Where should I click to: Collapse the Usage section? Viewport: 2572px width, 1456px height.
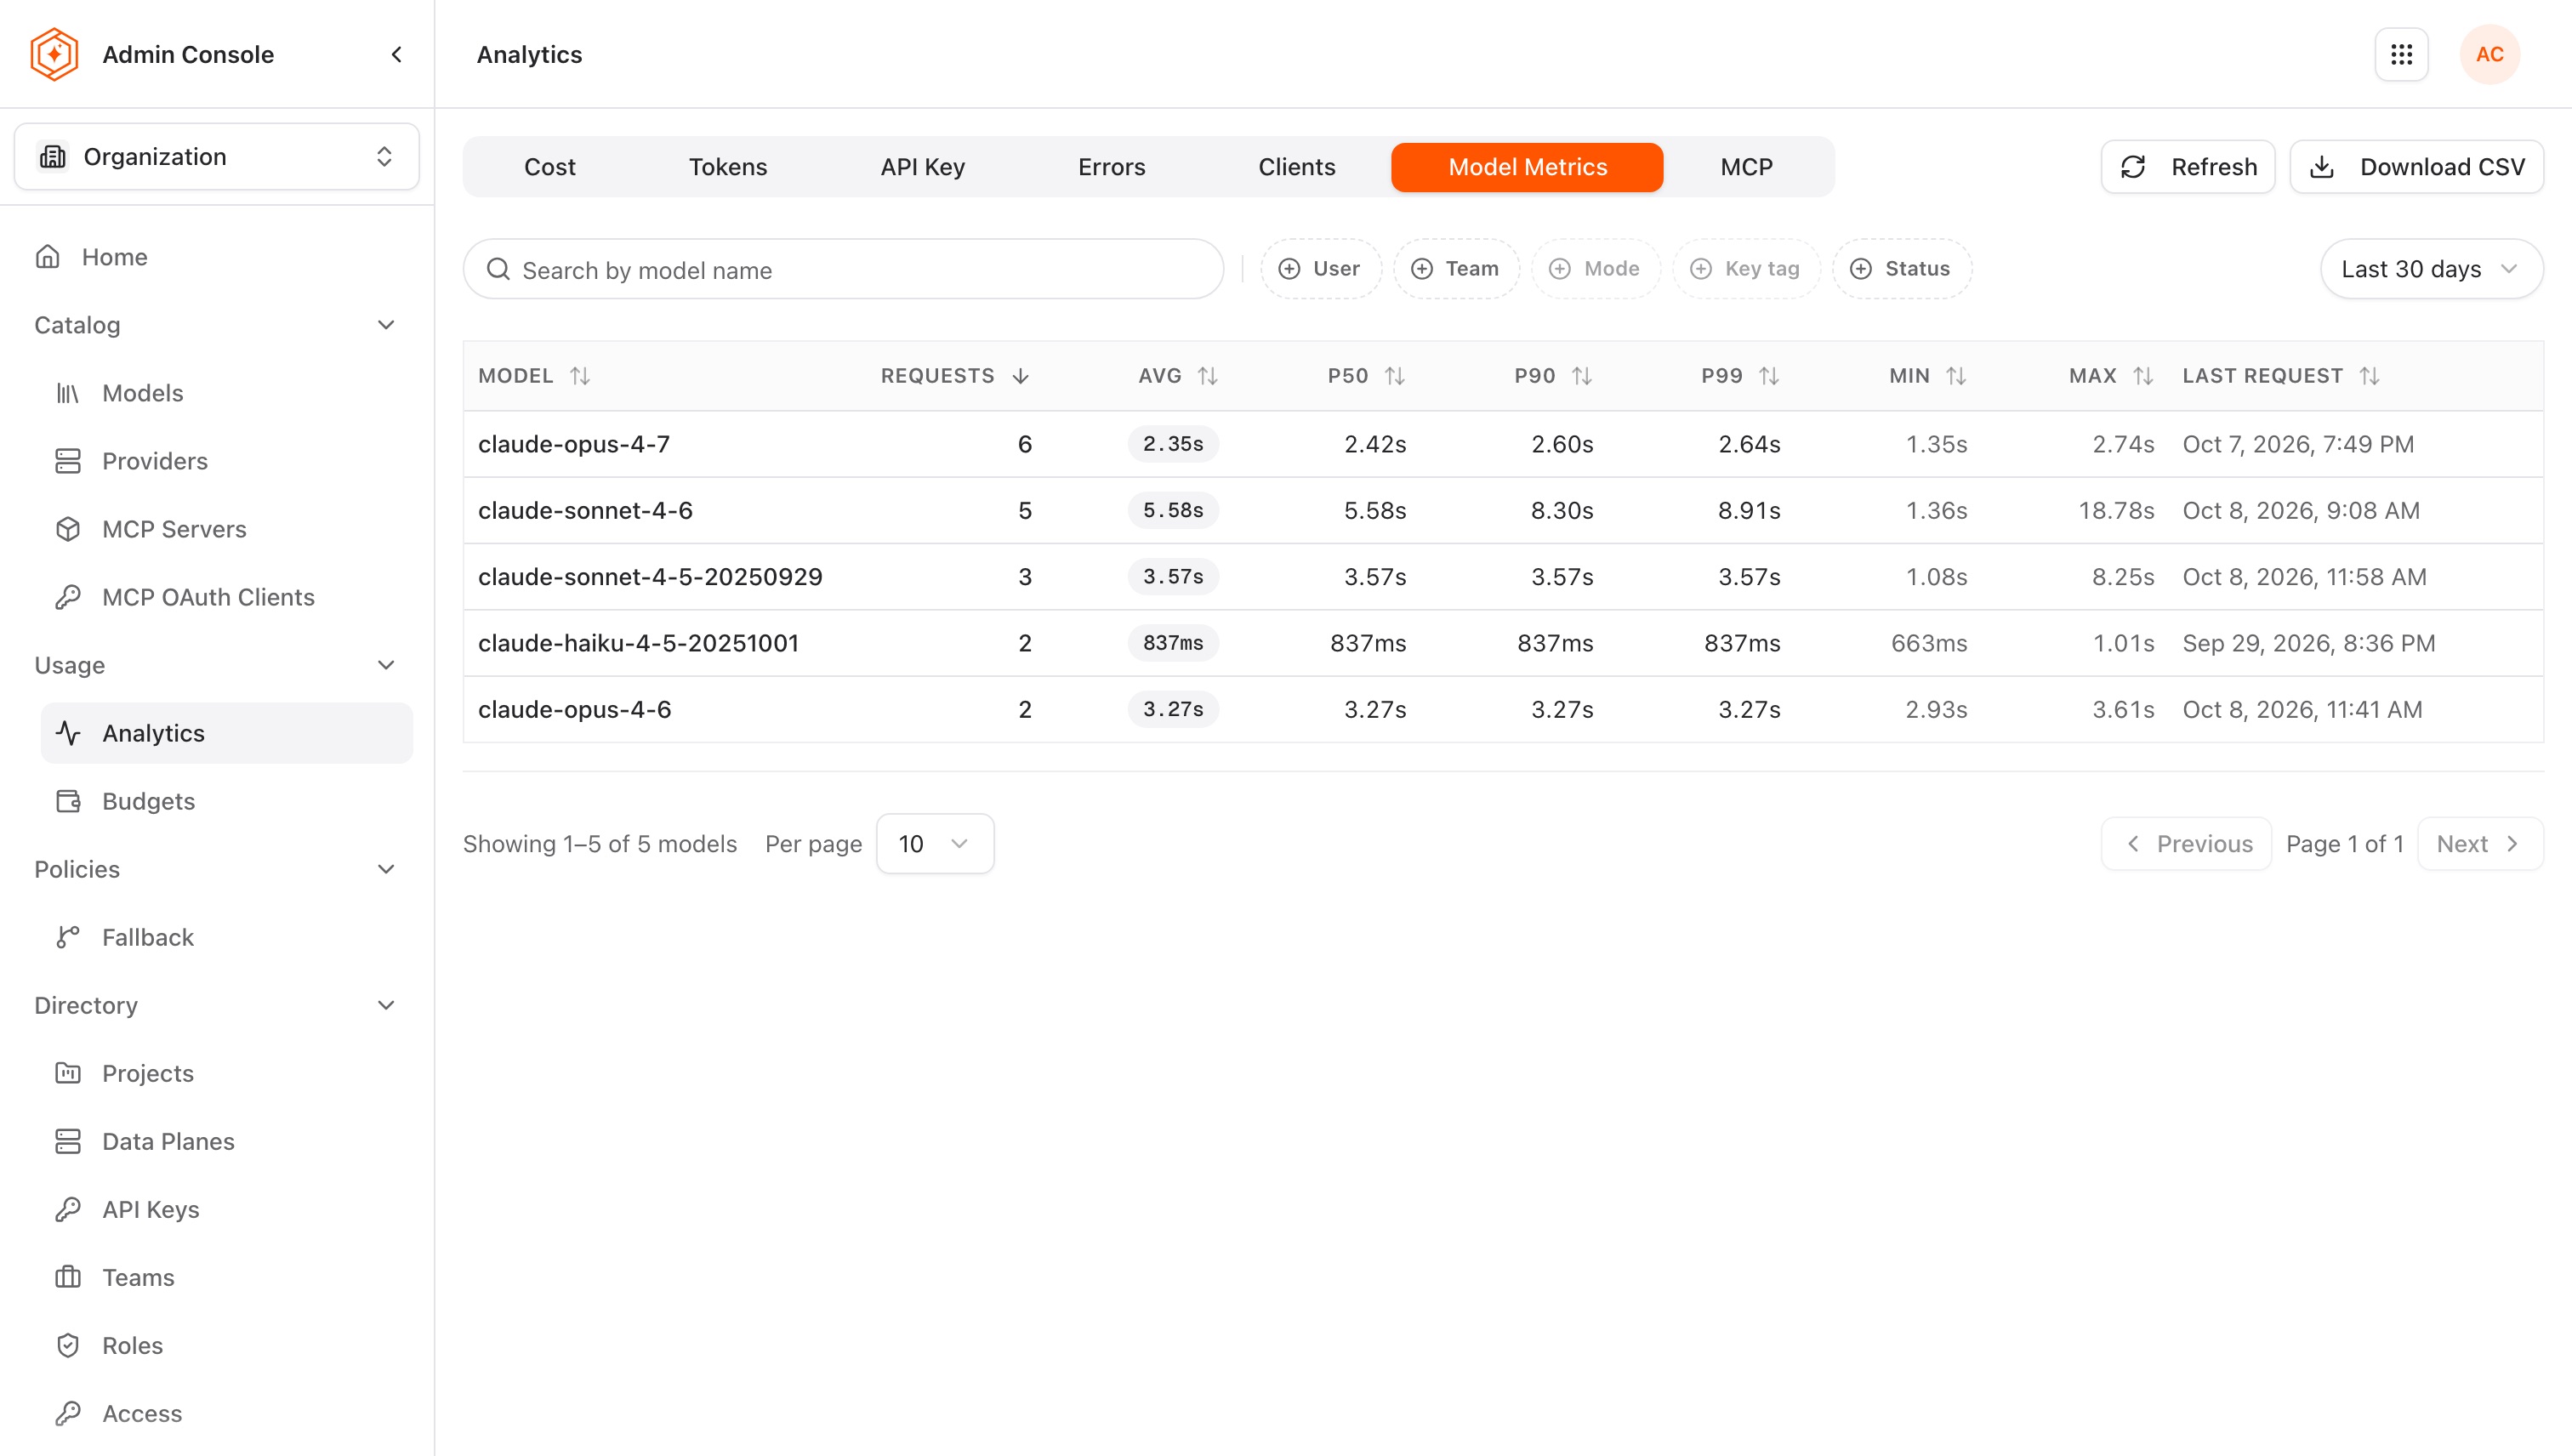coord(386,665)
